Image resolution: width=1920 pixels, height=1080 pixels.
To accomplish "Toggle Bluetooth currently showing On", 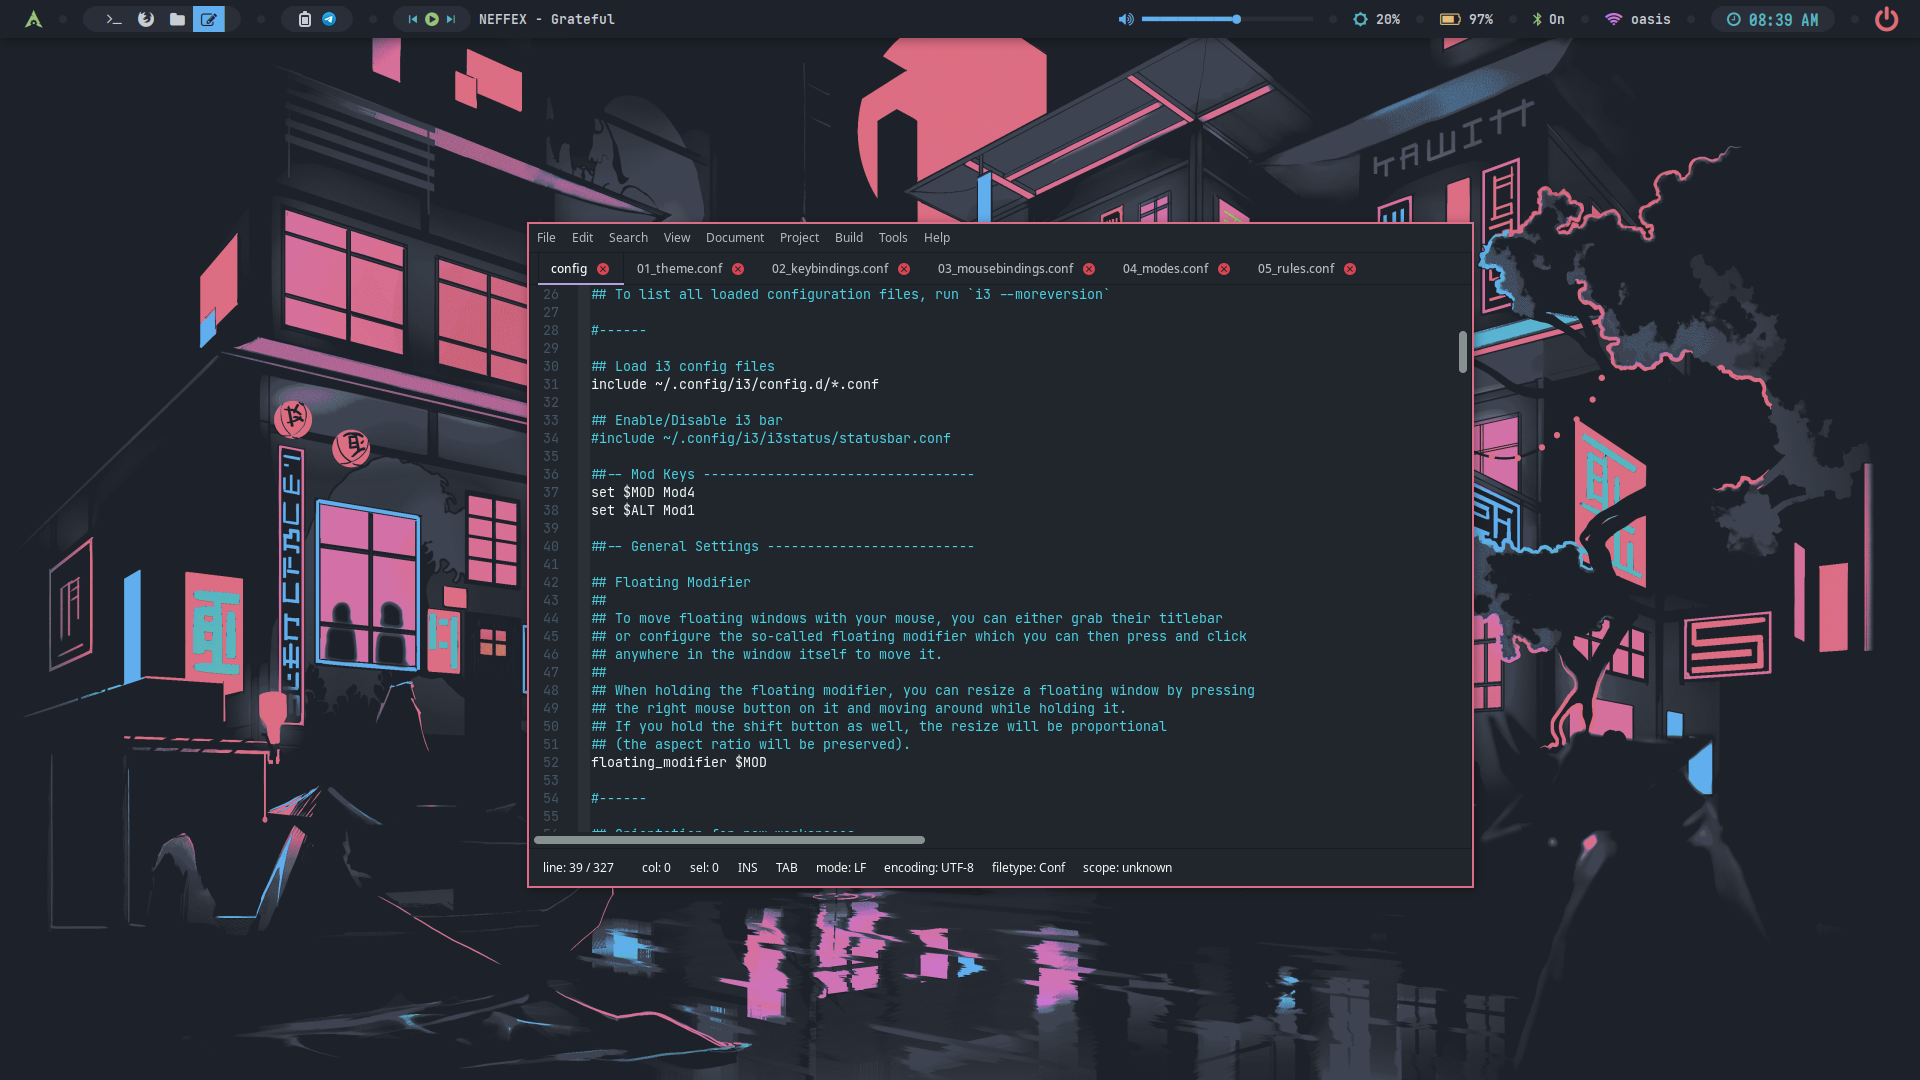I will tap(1548, 19).
